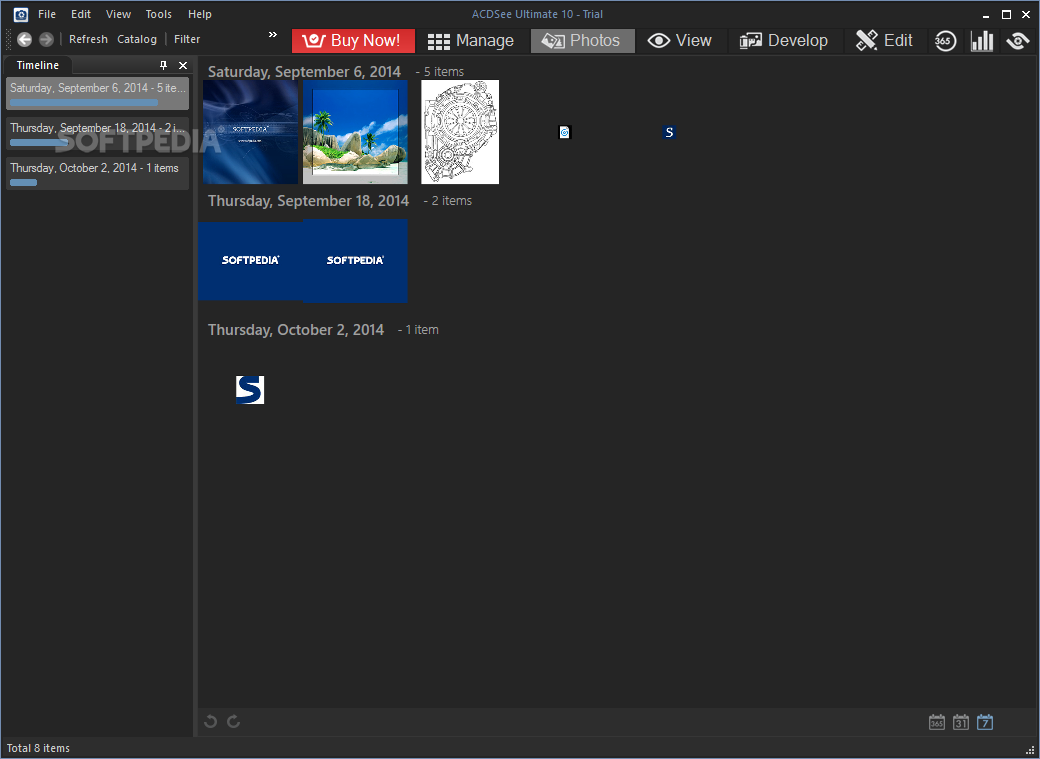This screenshot has width=1040, height=759.
Task: Expand the toolbar overflow chevron
Action: (x=273, y=34)
